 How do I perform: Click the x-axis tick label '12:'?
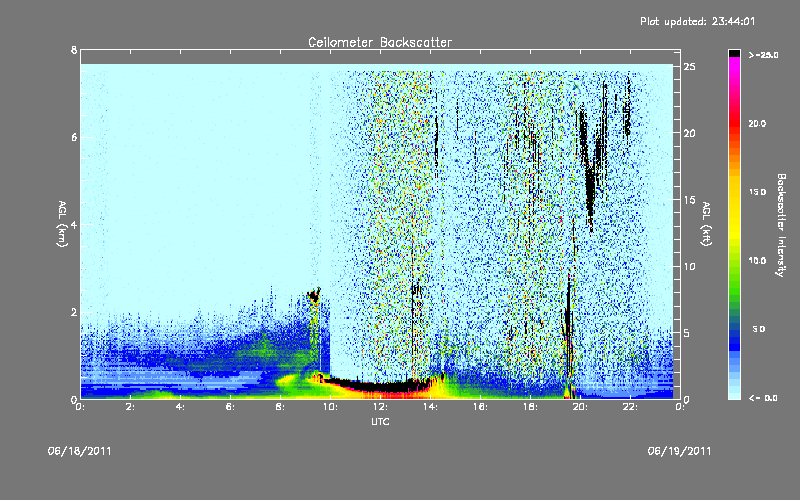pyautogui.click(x=381, y=407)
